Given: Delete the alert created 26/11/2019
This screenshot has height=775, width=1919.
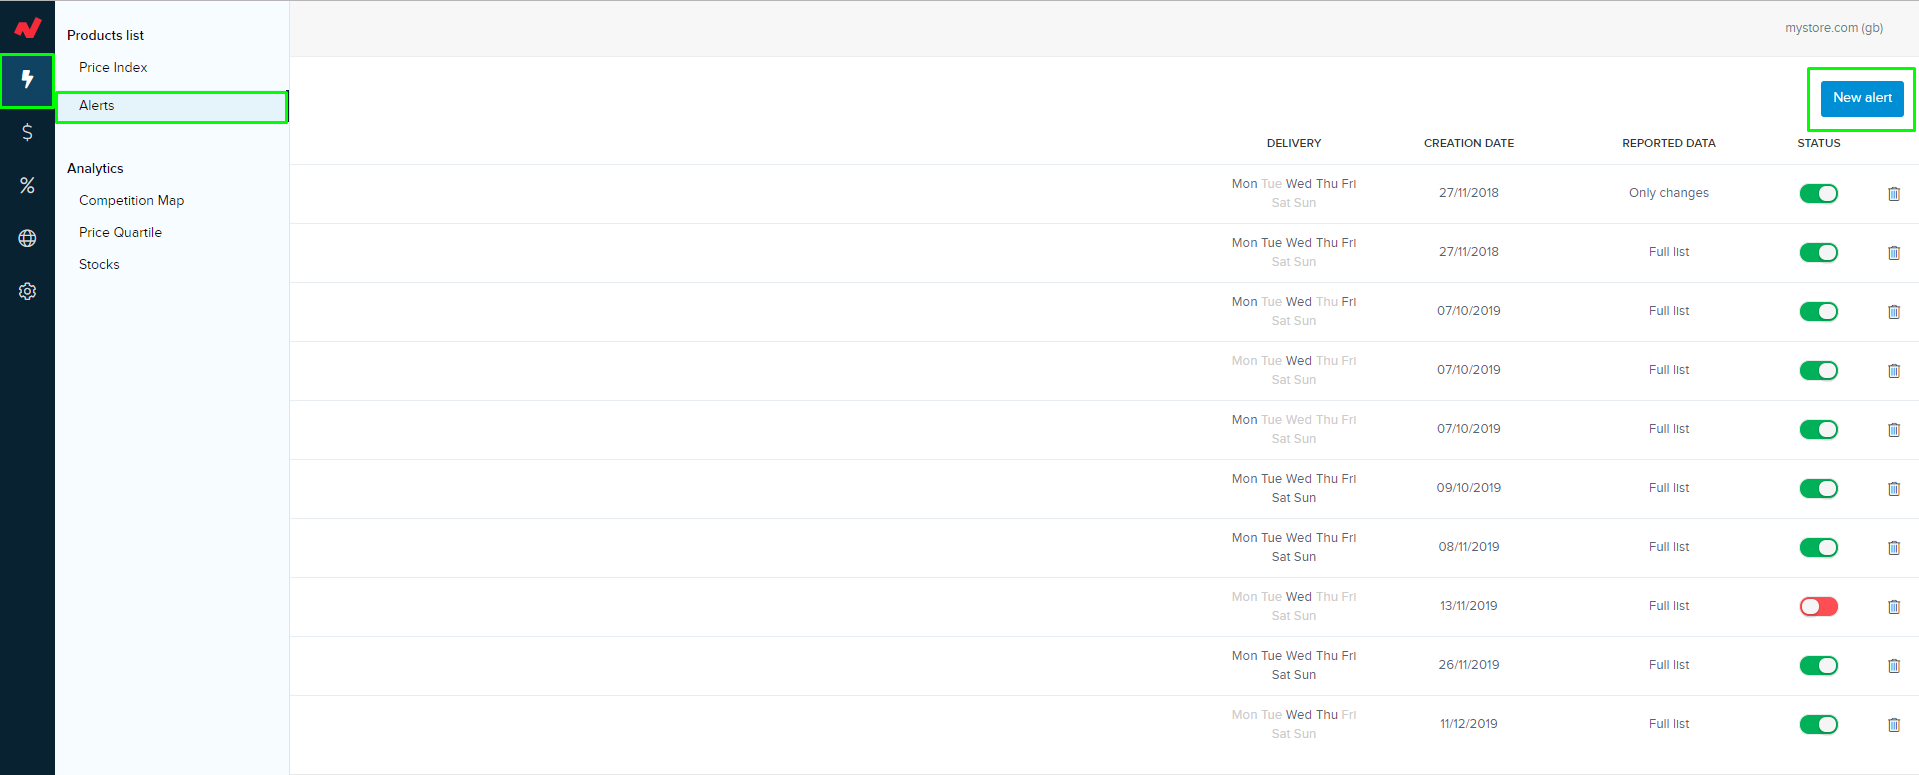Looking at the screenshot, I should click(1894, 666).
